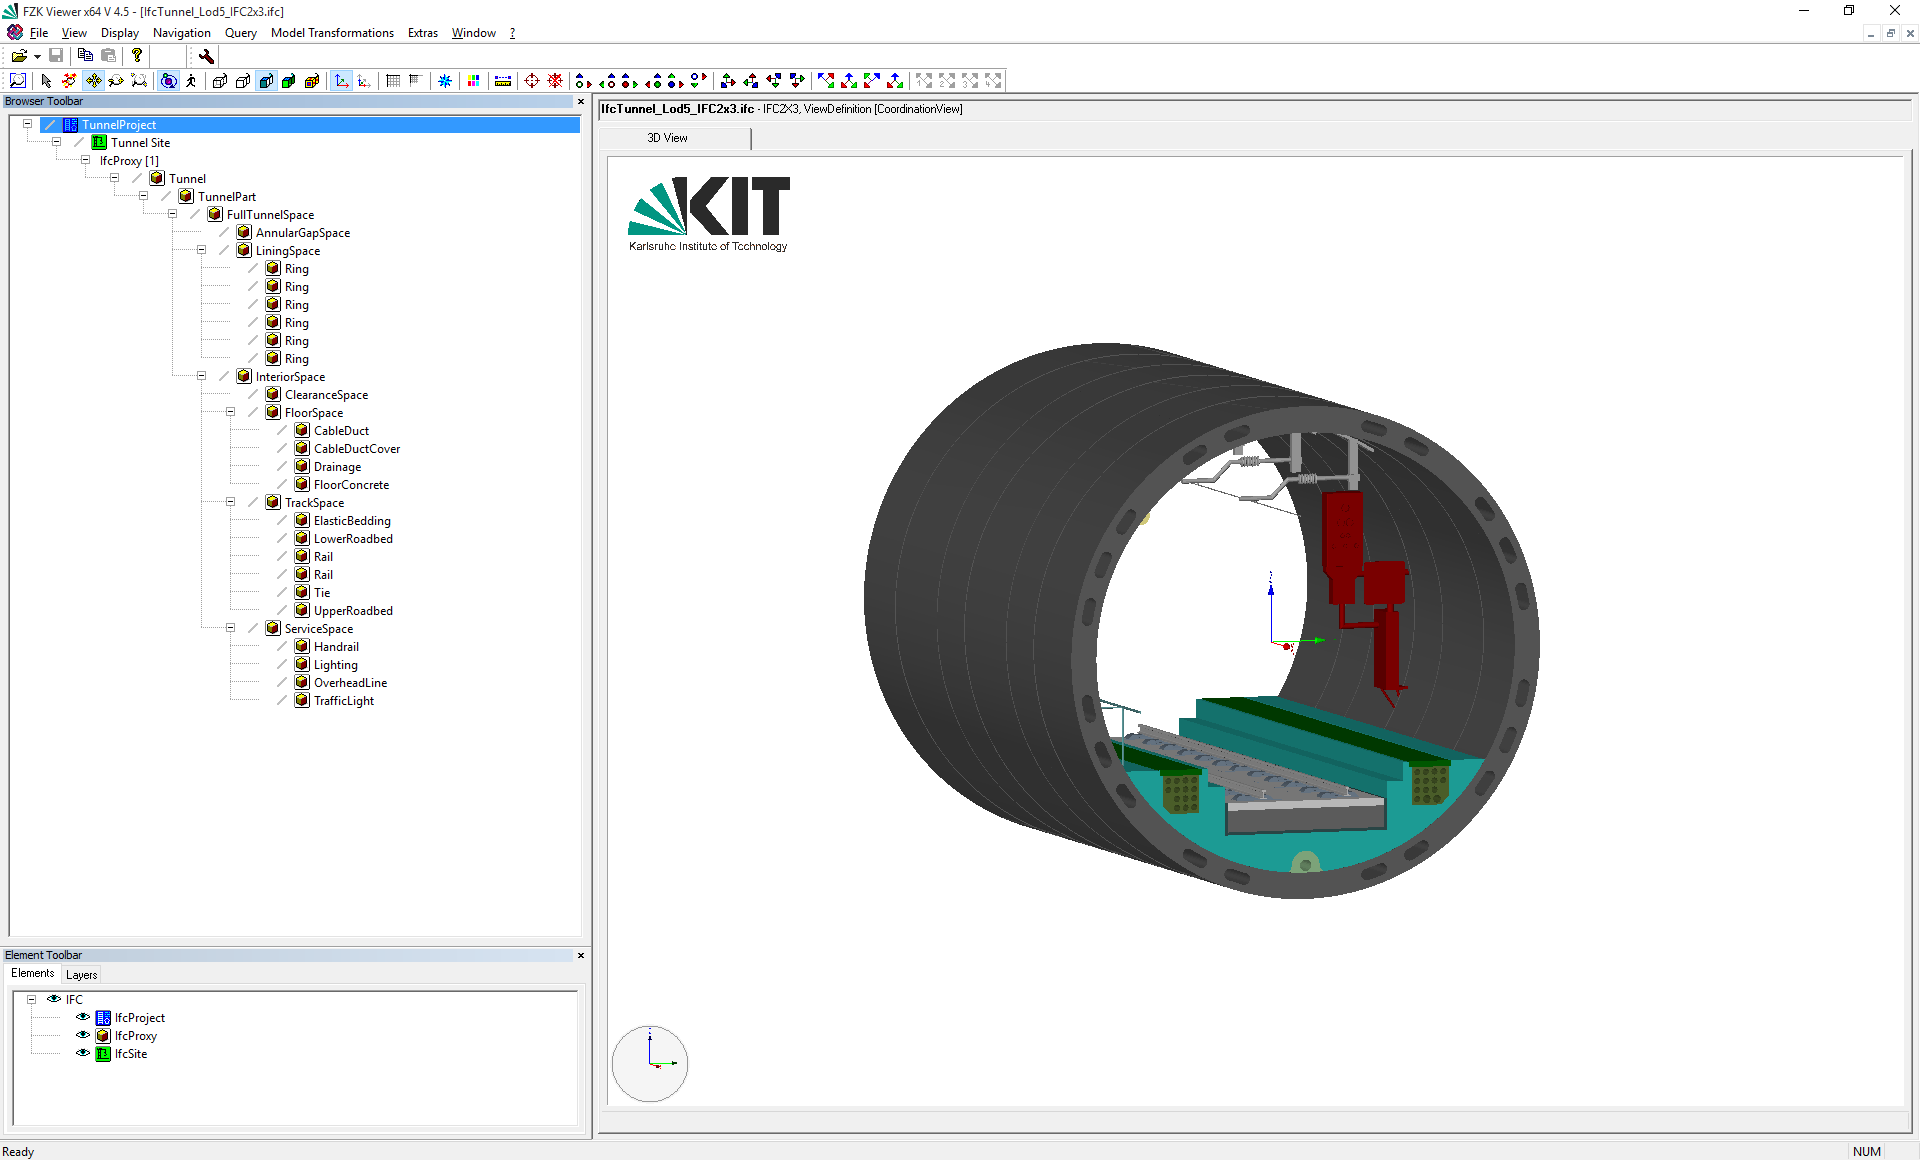Open Help with the question mark icon
This screenshot has height=1160, width=1920.
[x=137, y=56]
